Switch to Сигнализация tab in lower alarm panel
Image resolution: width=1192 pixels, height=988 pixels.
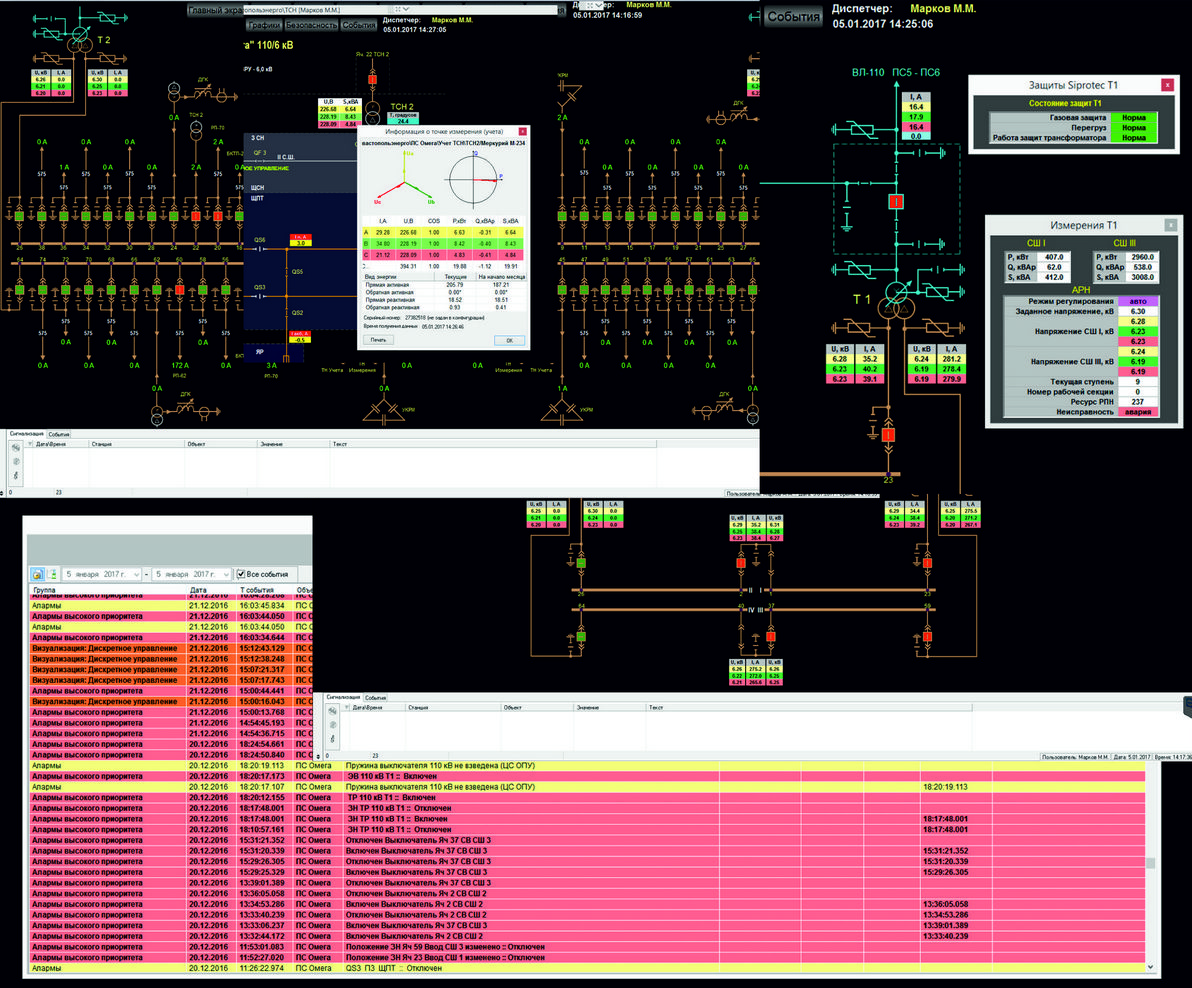click(x=343, y=697)
